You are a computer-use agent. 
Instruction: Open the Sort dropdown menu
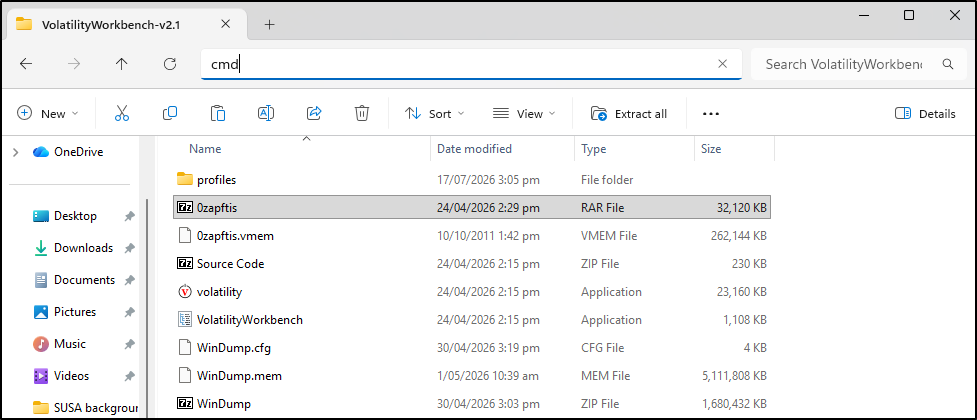[435, 113]
